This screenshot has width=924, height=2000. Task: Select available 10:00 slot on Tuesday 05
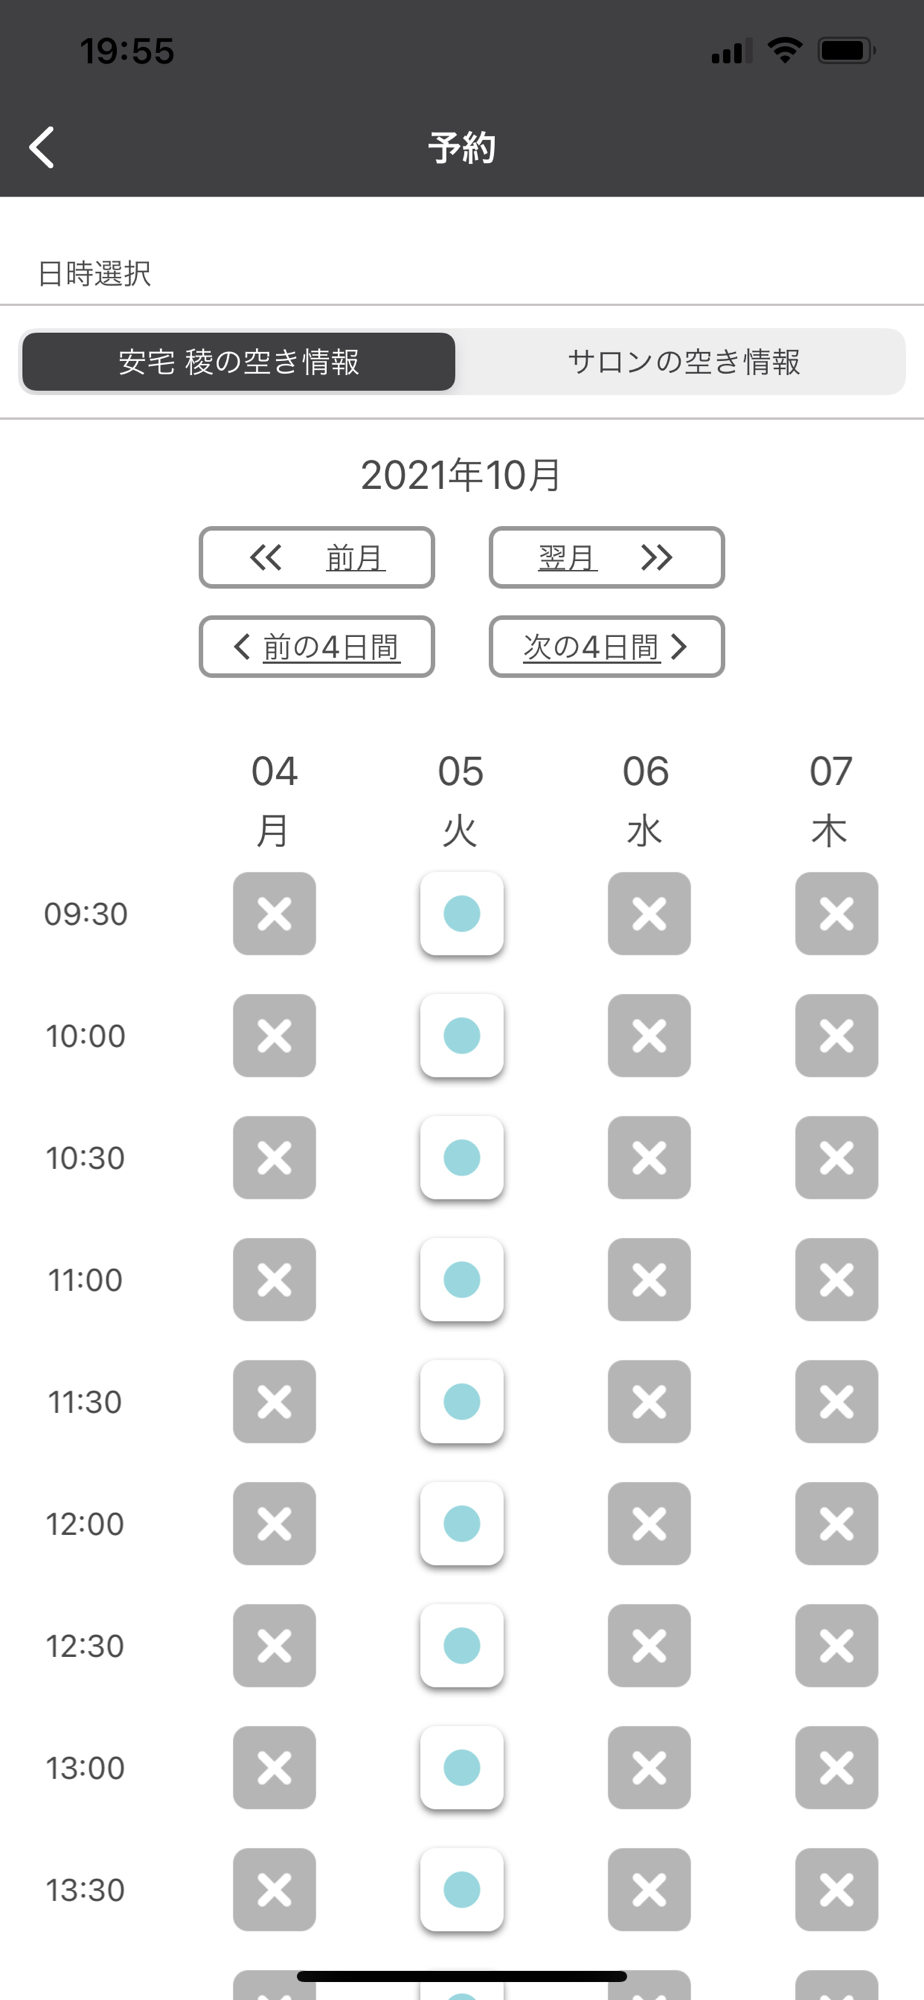coord(462,1035)
